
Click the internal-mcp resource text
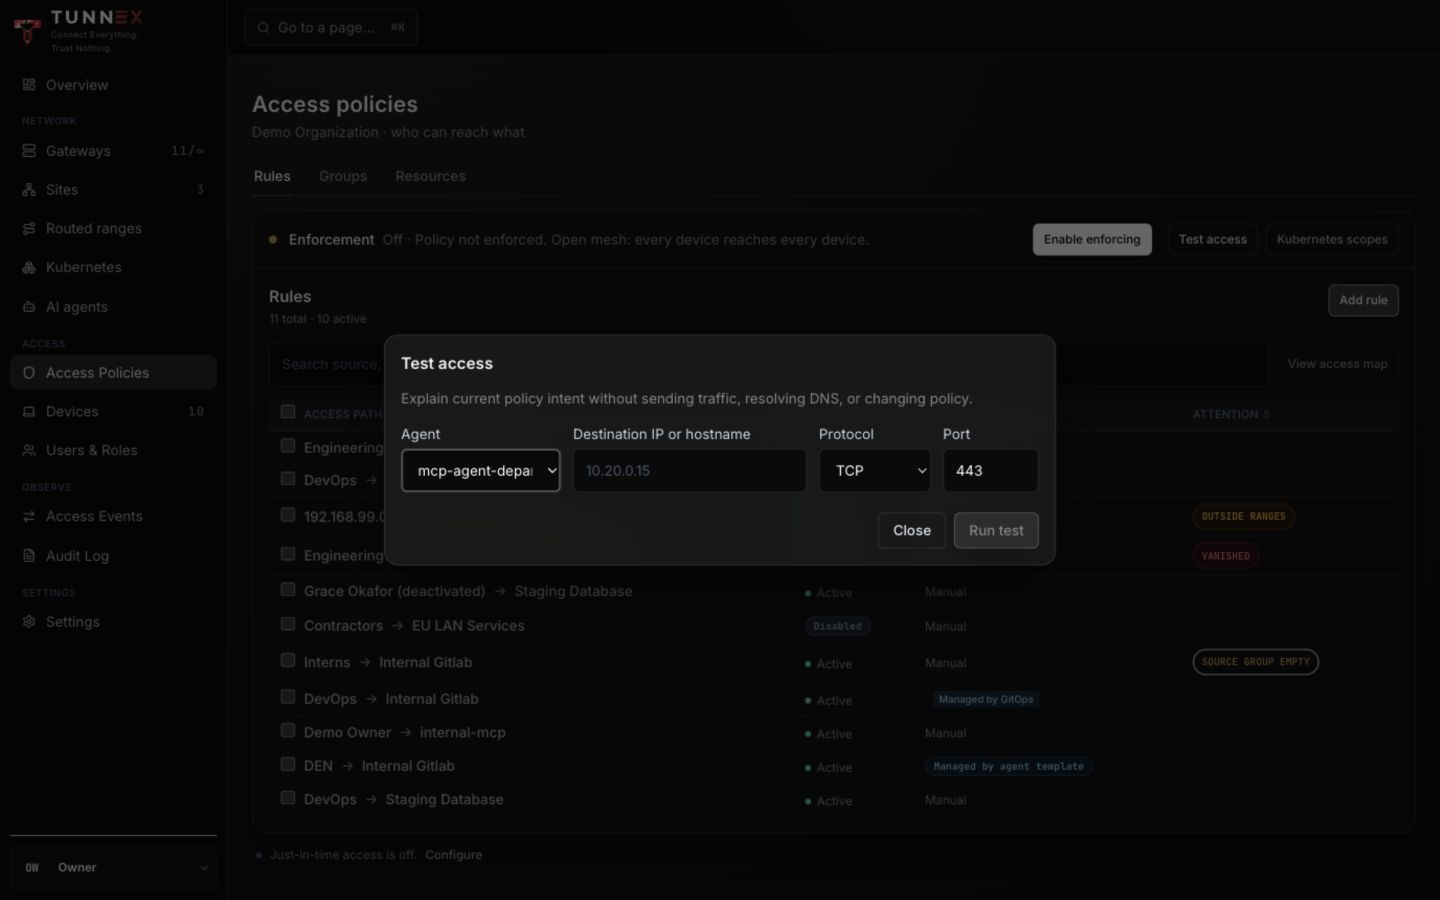pos(463,733)
